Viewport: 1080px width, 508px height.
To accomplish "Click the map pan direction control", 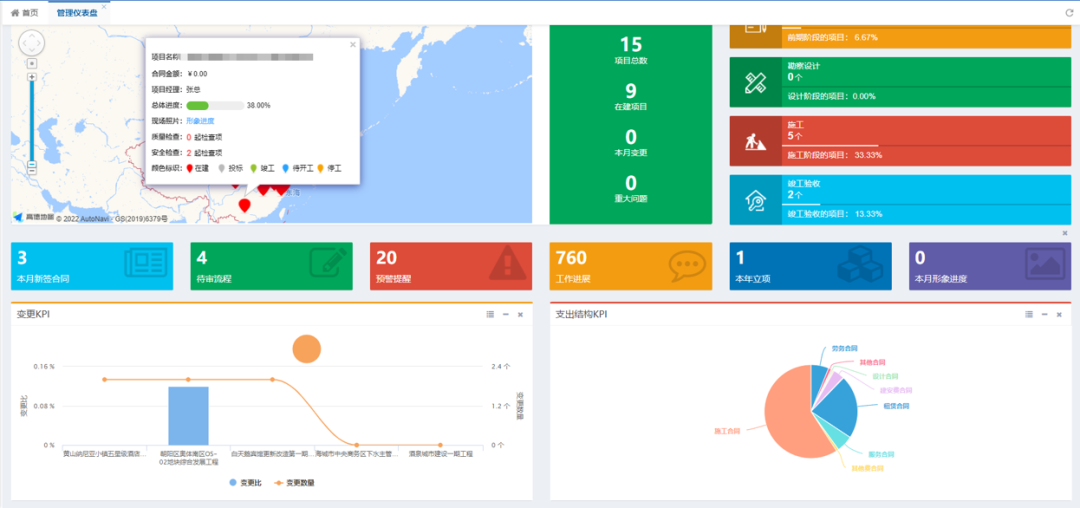I will click(32, 43).
